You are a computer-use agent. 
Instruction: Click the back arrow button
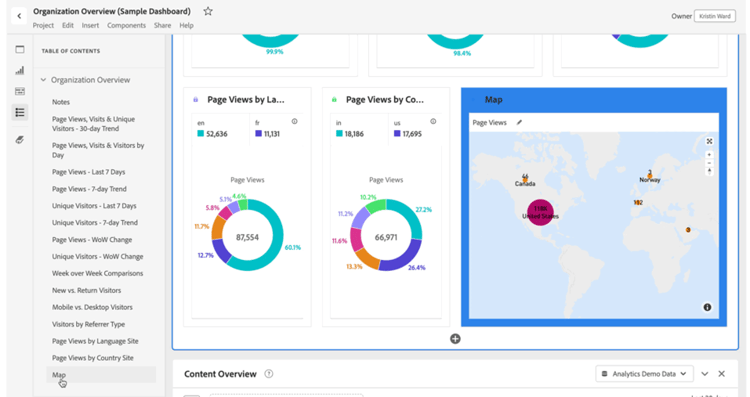click(x=19, y=16)
